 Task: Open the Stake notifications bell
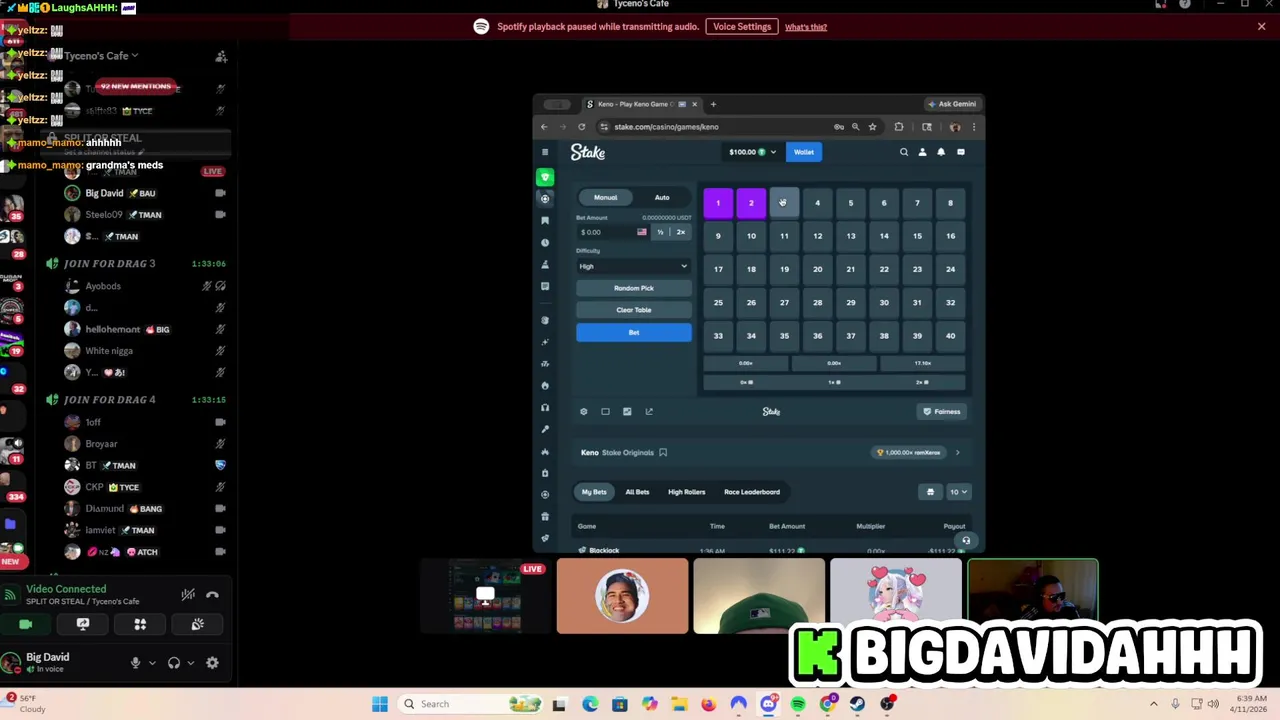pos(941,152)
